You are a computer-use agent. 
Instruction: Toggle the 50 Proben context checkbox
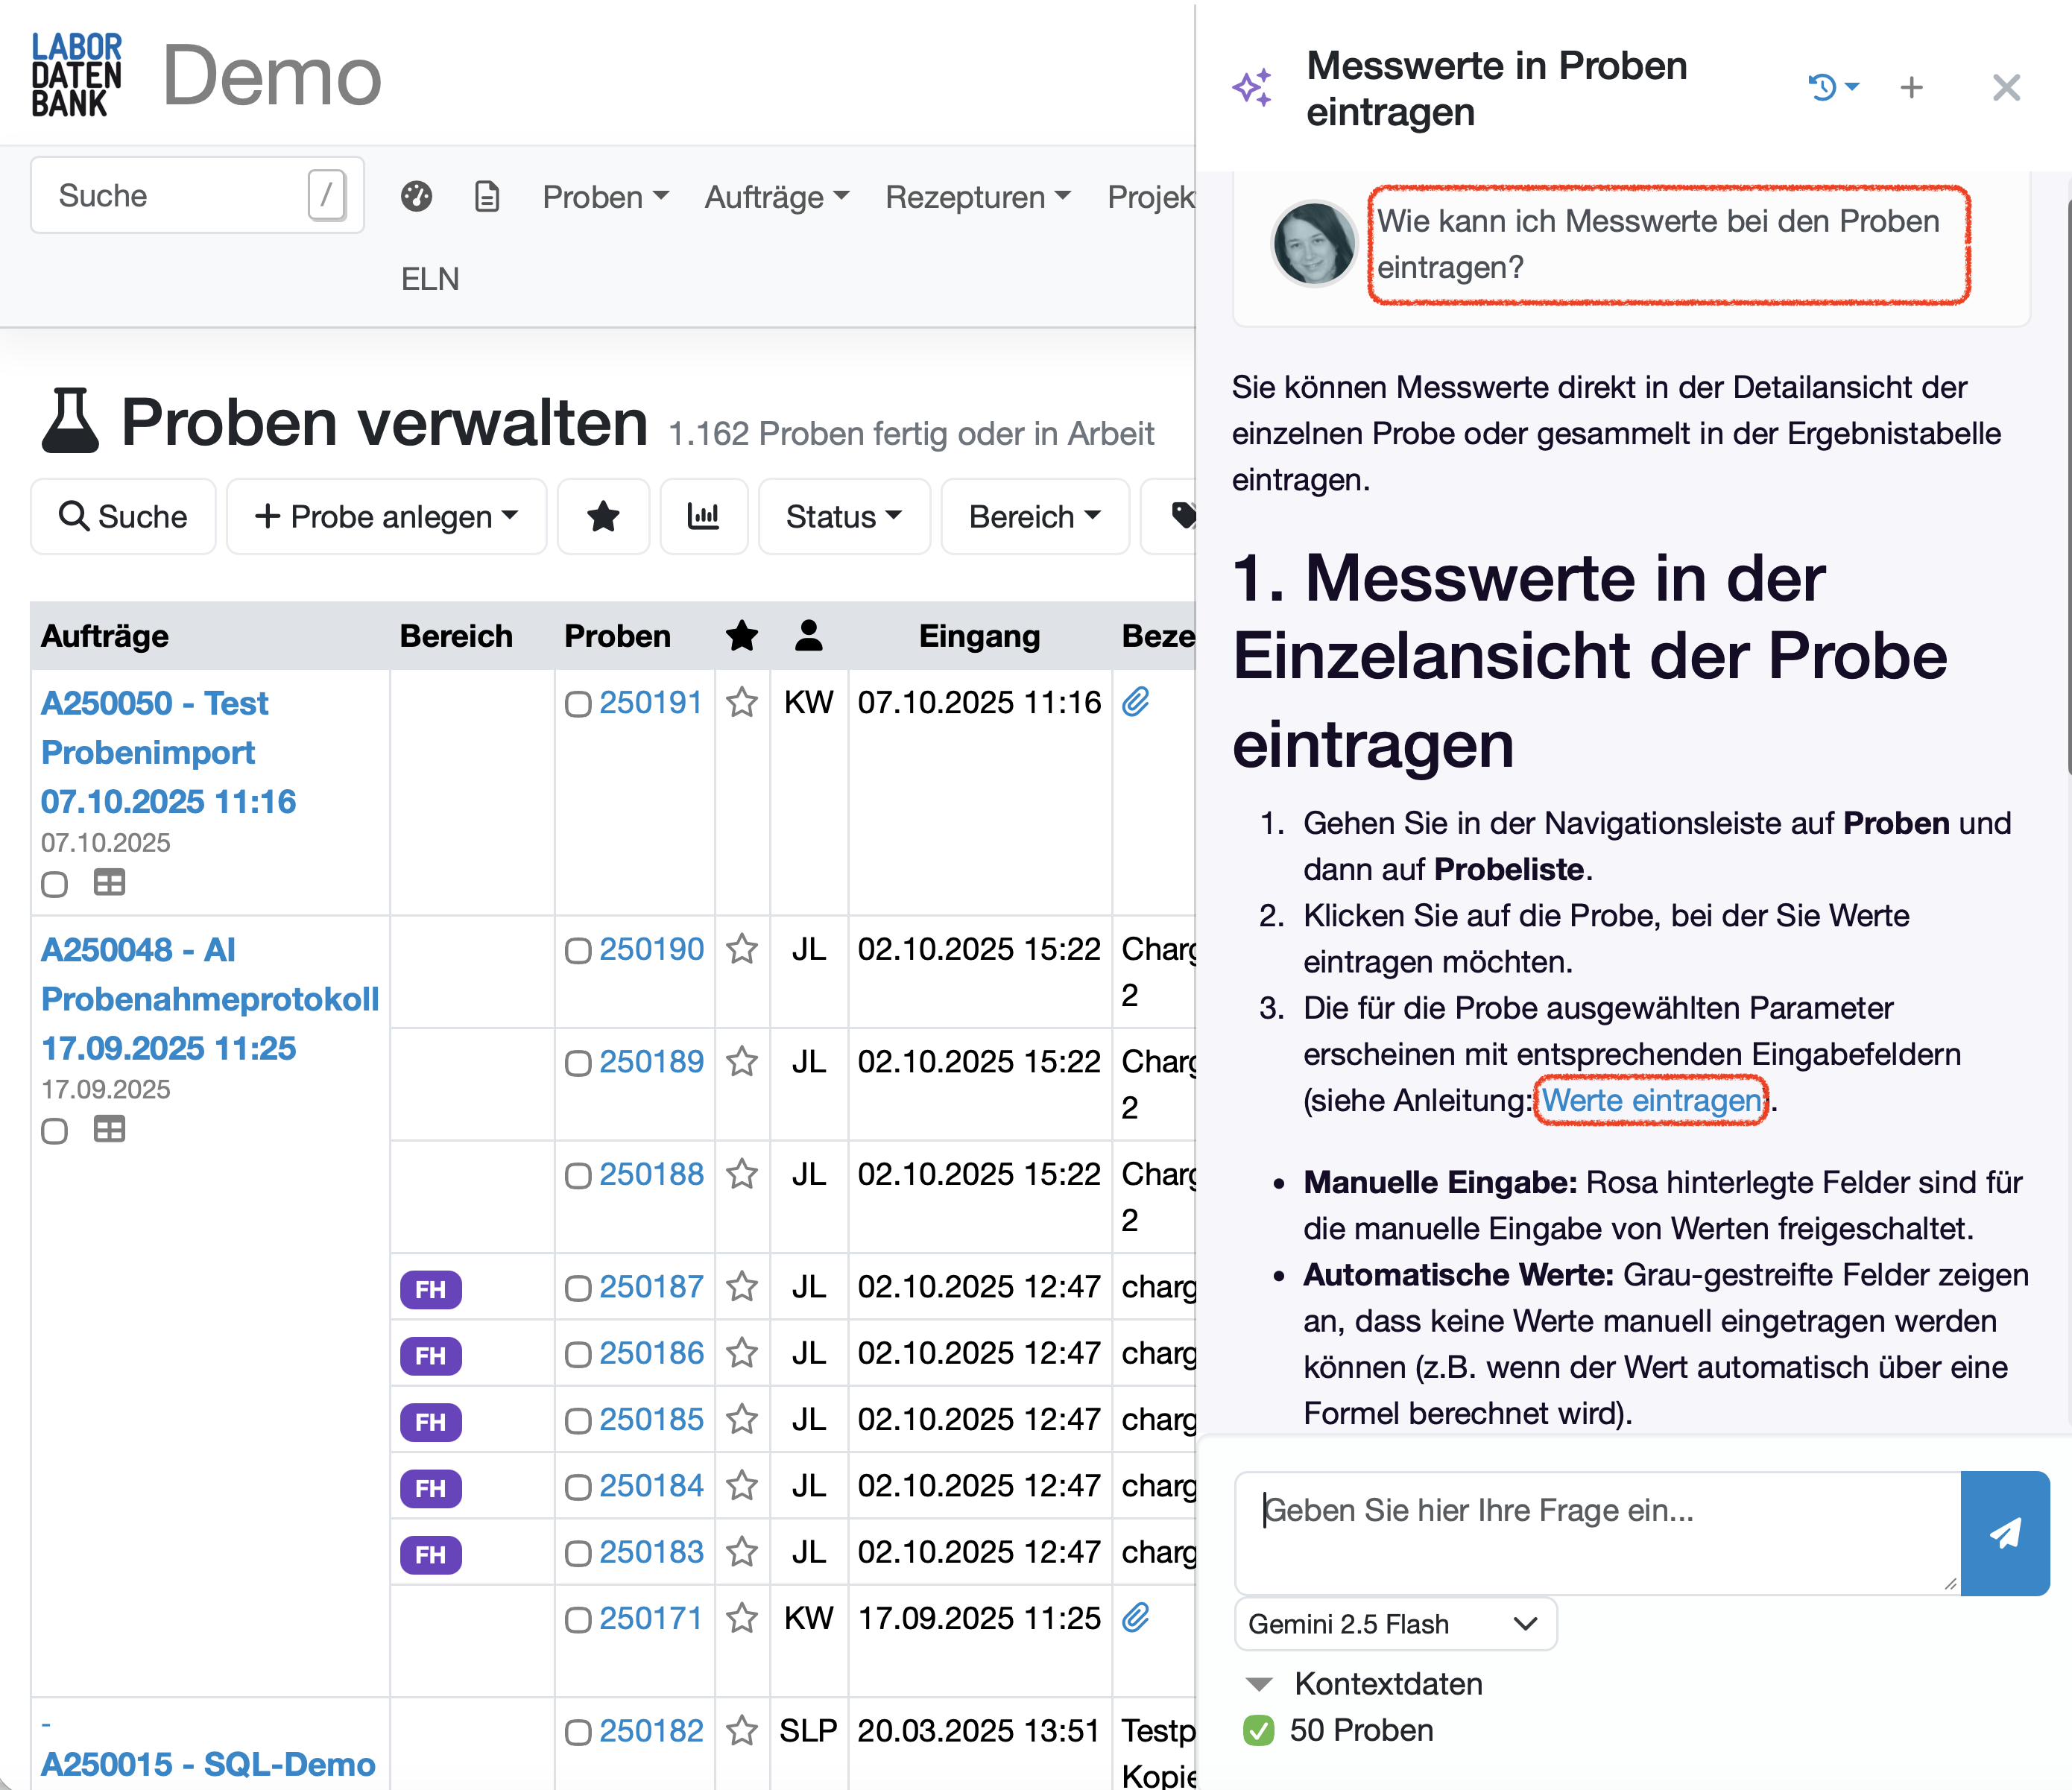point(1258,1730)
